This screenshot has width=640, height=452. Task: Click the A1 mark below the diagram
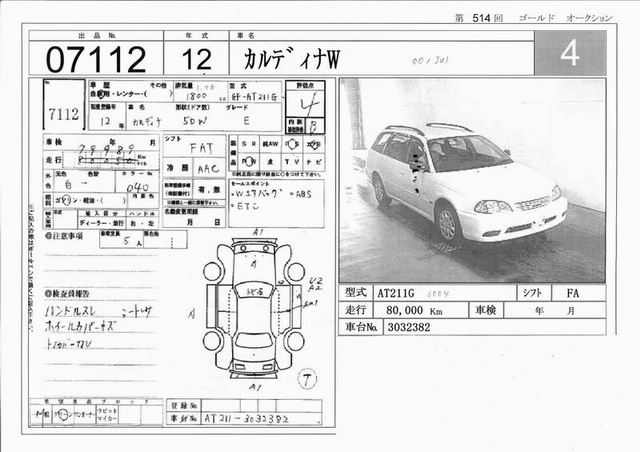tap(255, 387)
